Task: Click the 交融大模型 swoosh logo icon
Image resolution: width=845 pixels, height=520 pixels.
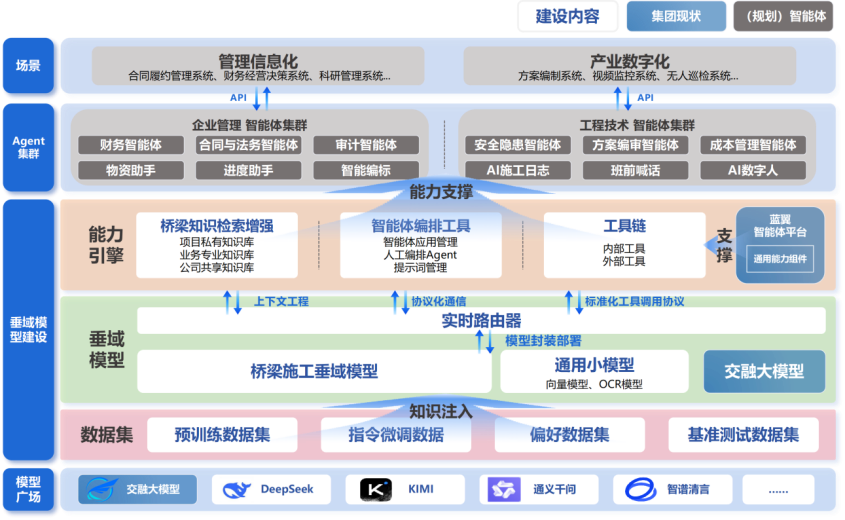Action: [101, 490]
